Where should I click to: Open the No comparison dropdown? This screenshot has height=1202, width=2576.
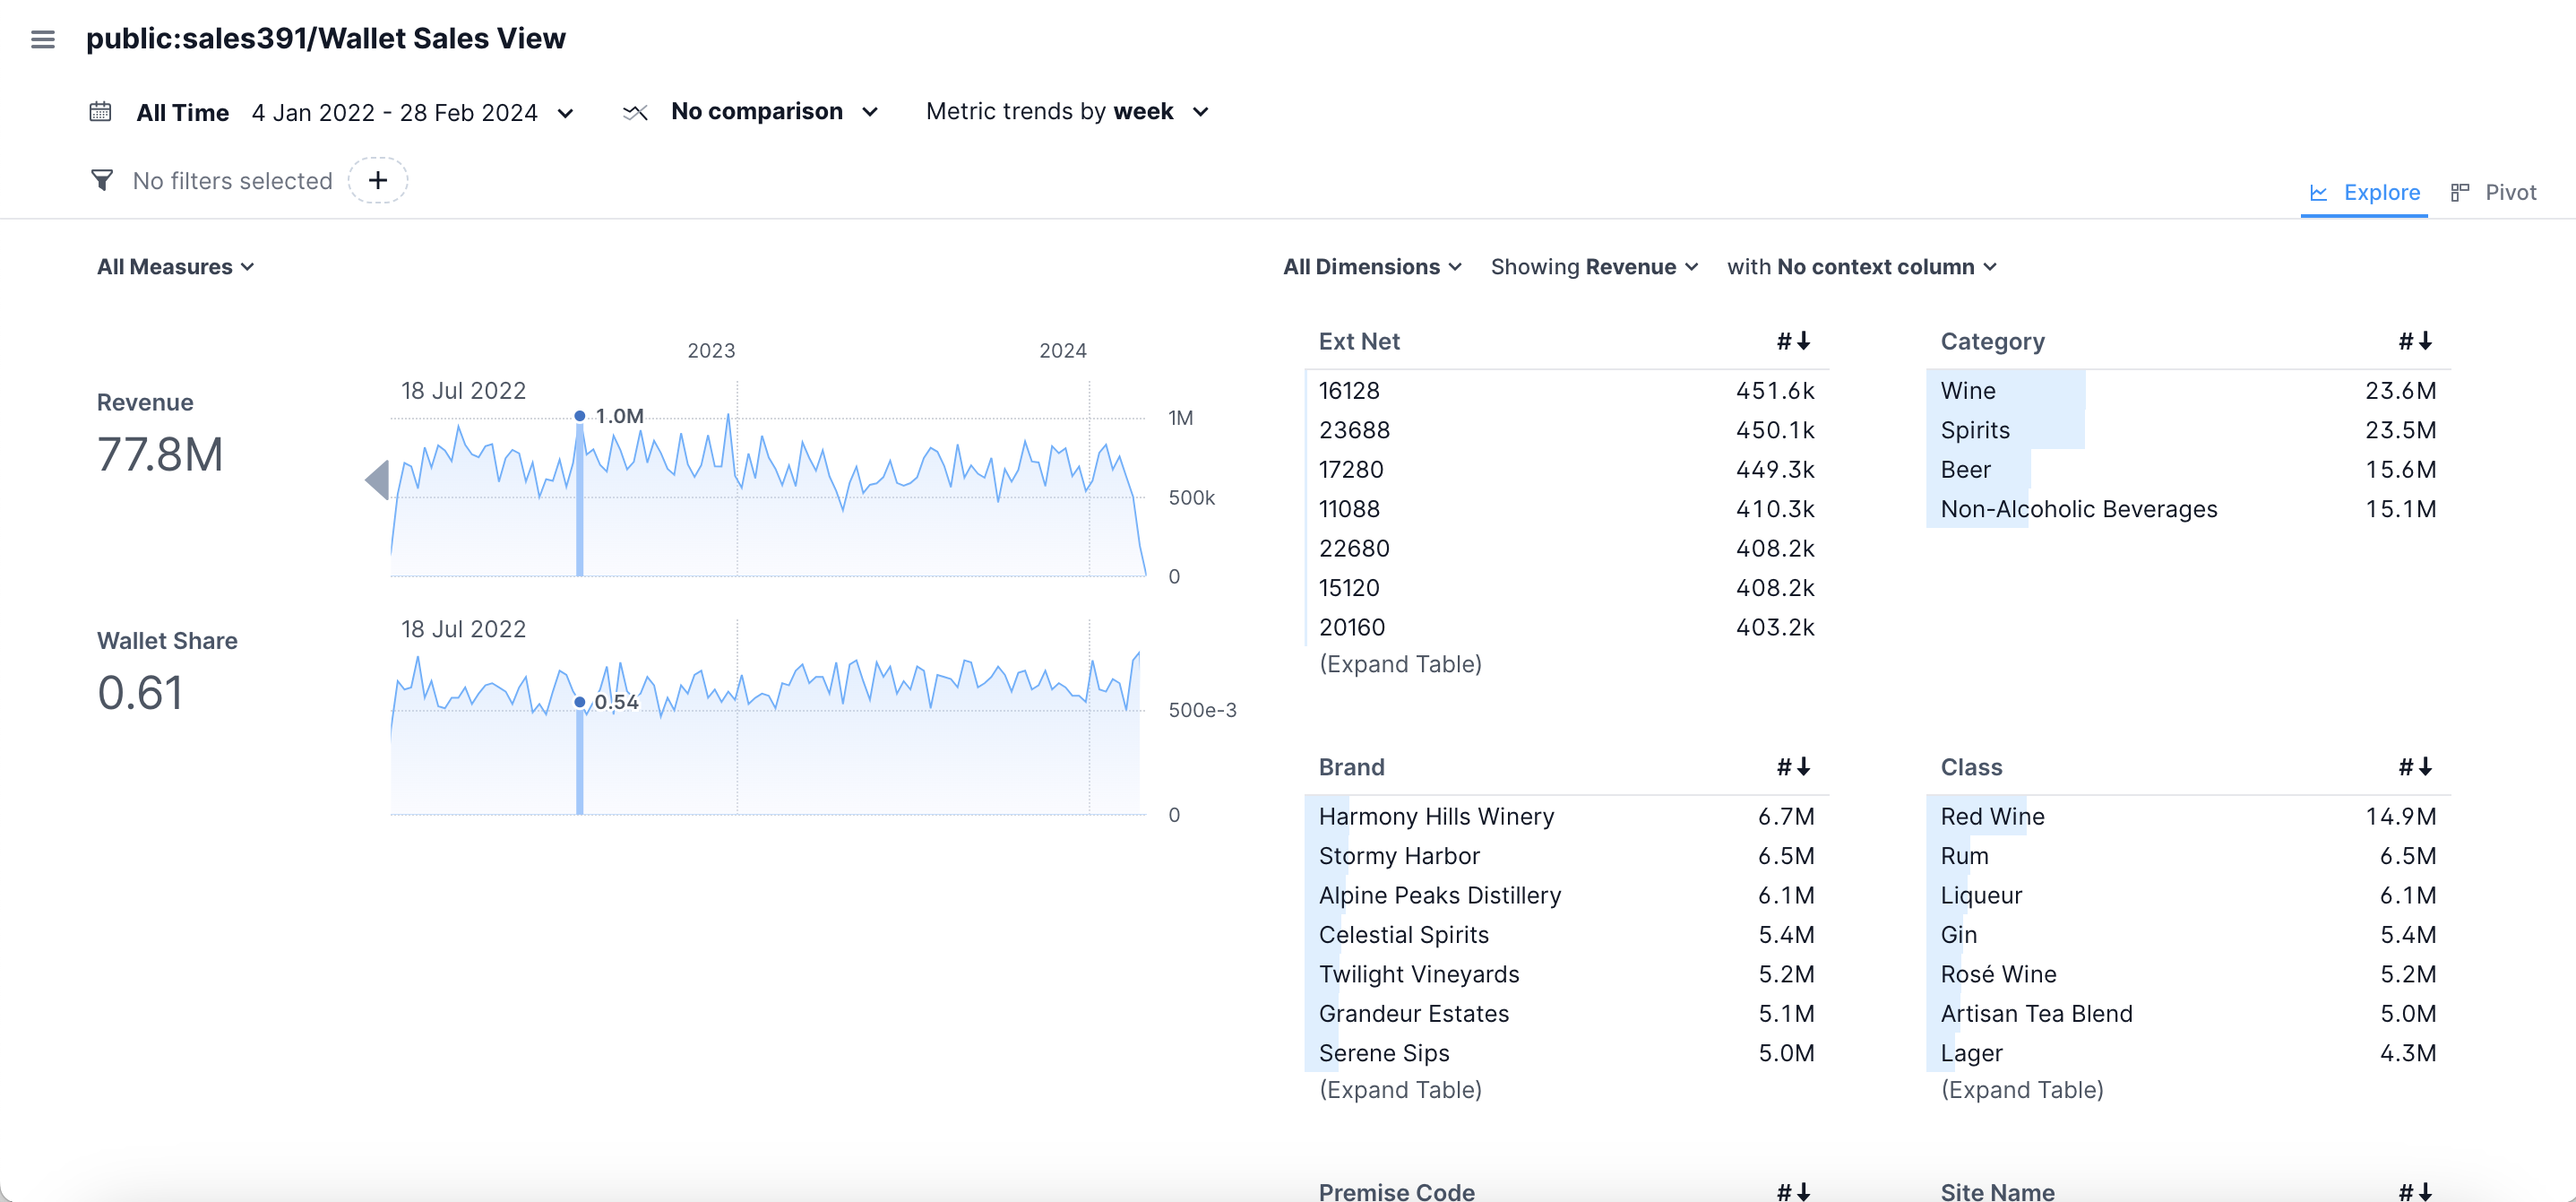click(774, 111)
